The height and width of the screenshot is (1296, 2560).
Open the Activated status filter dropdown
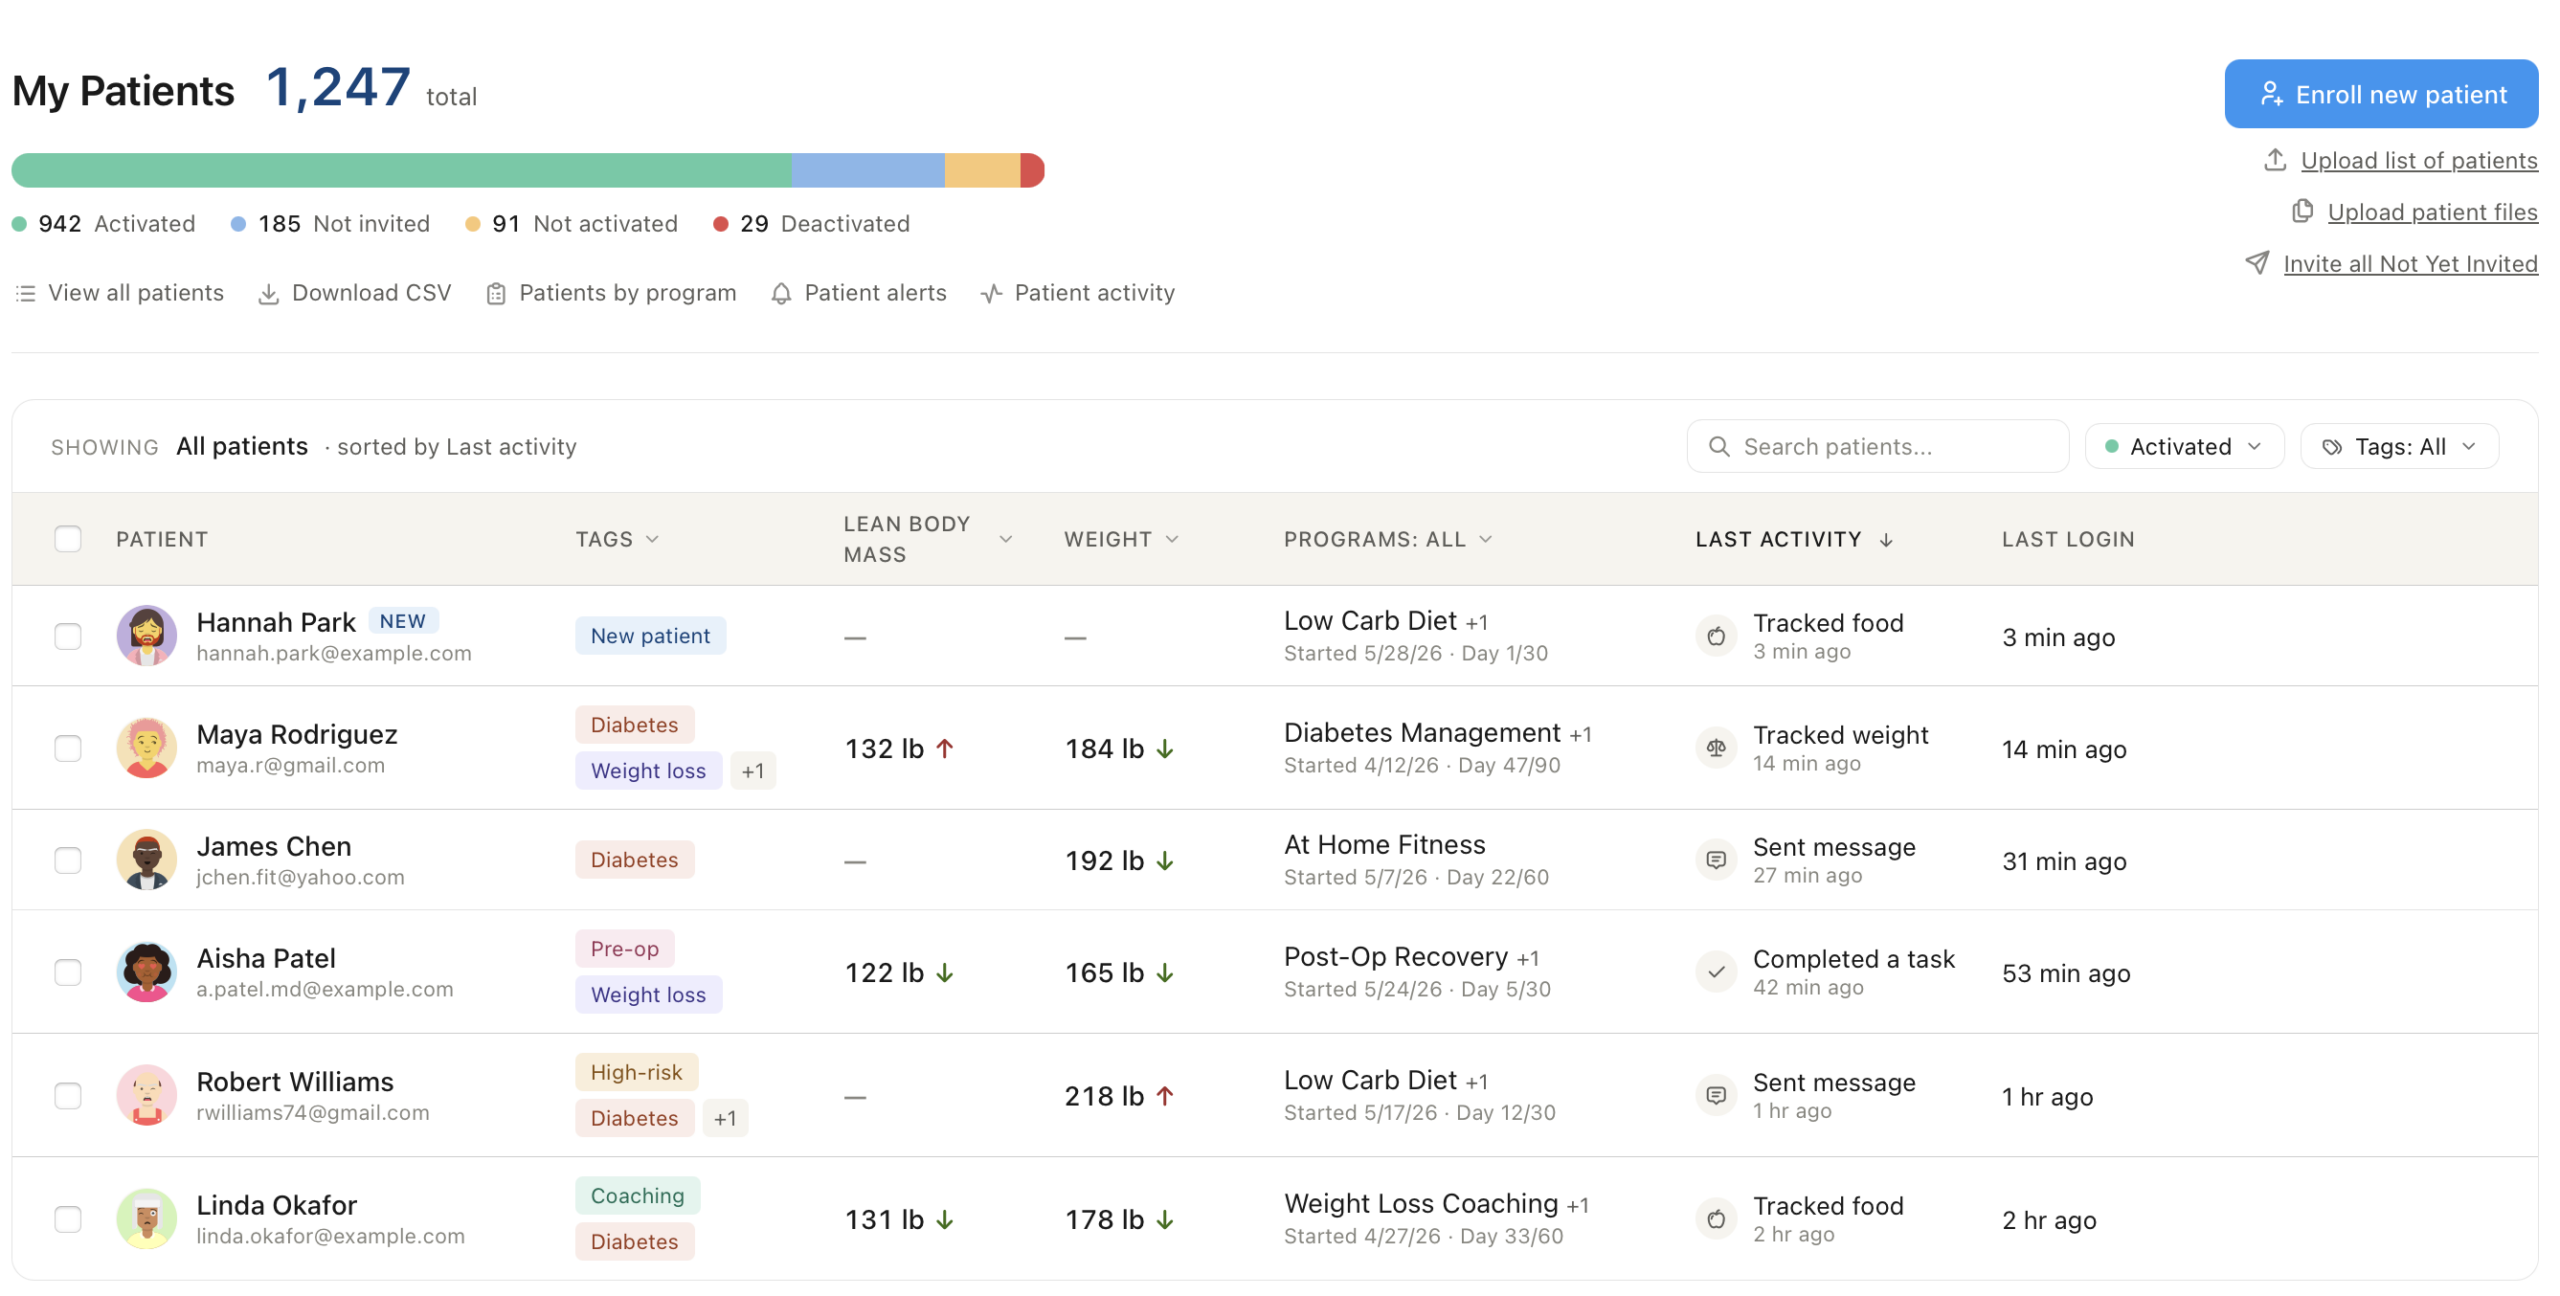[2184, 446]
